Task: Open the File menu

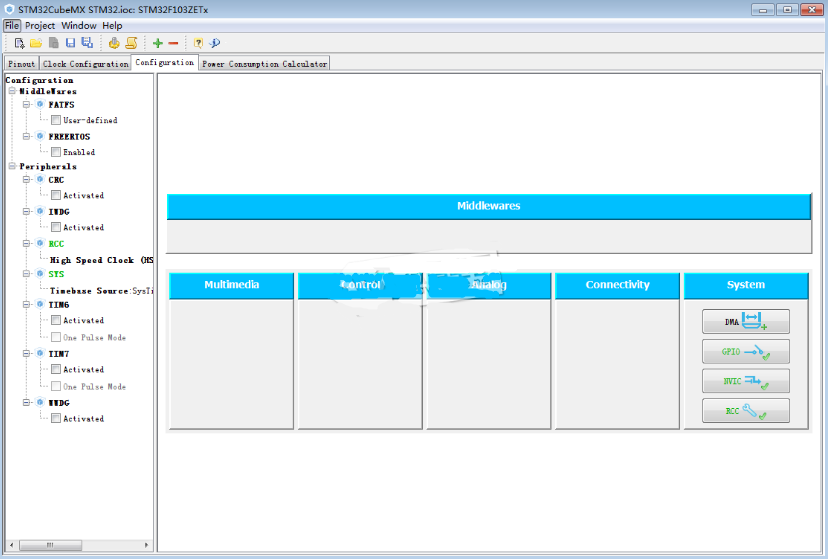Action: coord(12,25)
